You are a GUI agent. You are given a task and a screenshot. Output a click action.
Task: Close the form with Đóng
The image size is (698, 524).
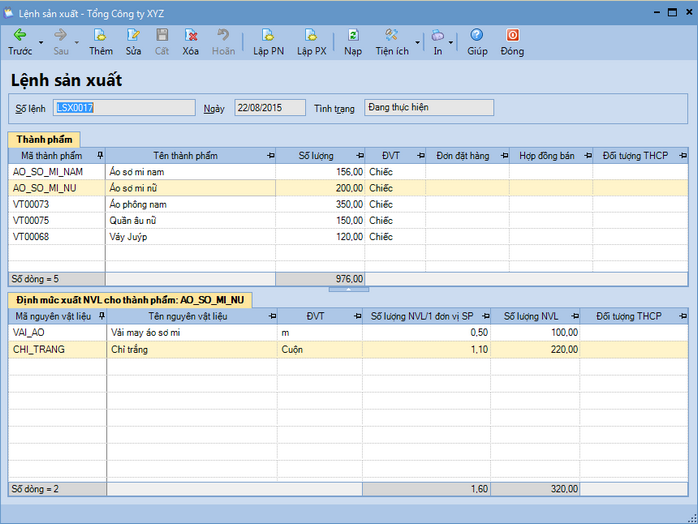pos(512,42)
